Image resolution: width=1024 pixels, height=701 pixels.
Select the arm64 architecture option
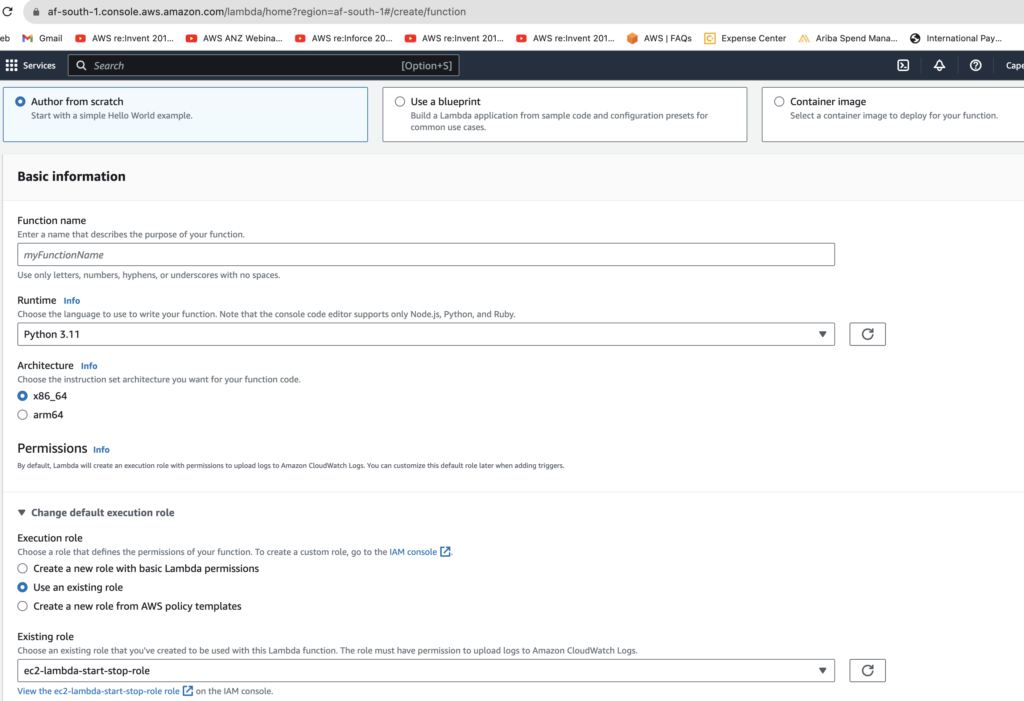[23, 415]
